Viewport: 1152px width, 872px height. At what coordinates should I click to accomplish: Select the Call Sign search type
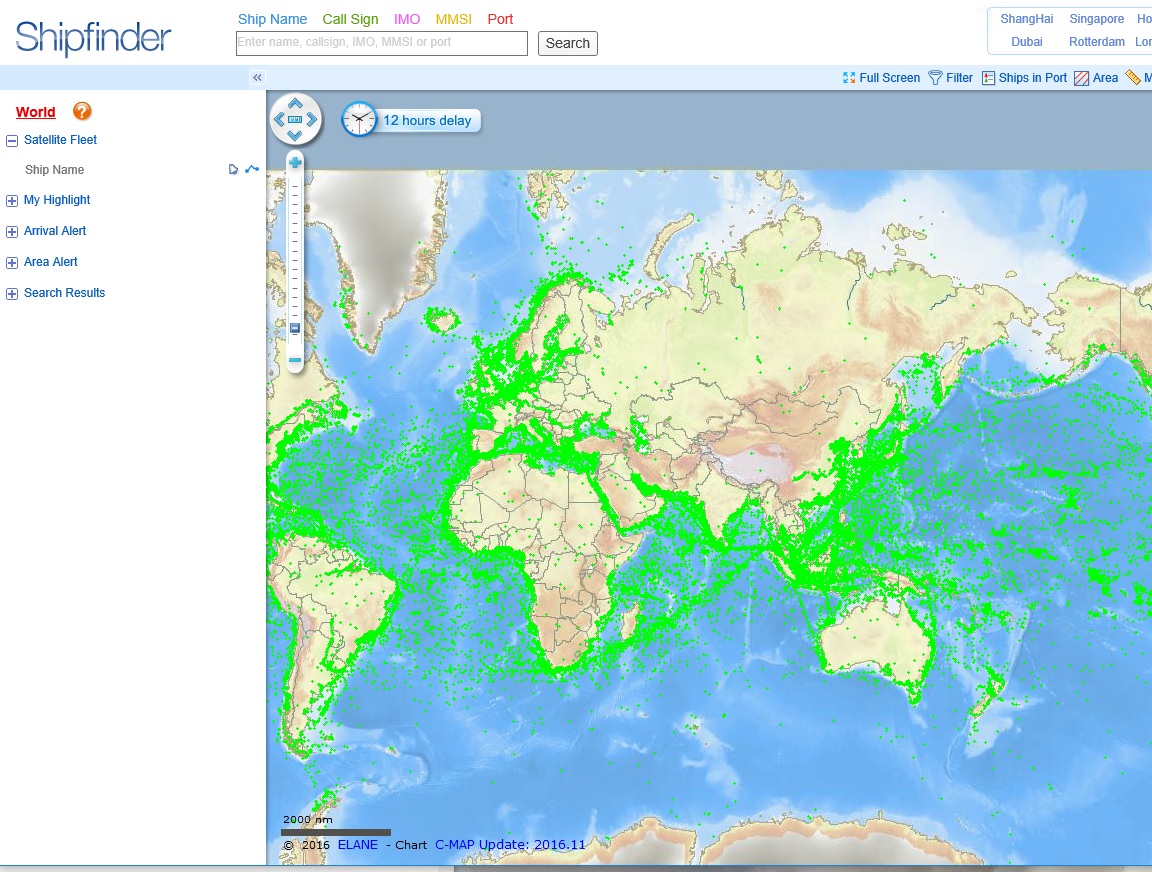pyautogui.click(x=350, y=19)
